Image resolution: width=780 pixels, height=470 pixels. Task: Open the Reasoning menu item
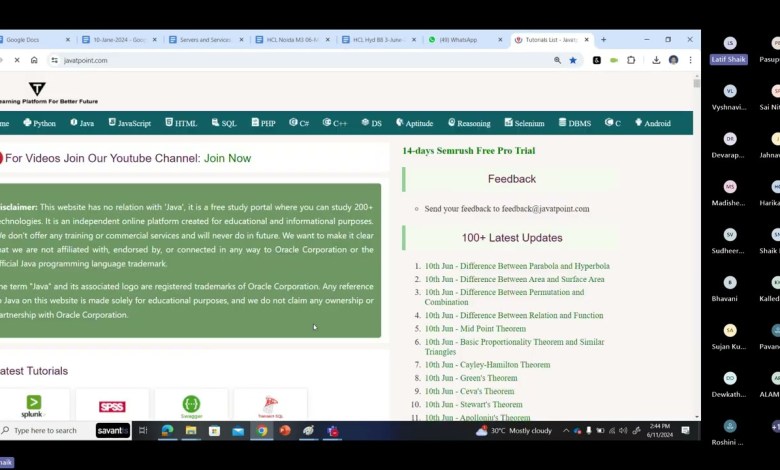point(469,123)
